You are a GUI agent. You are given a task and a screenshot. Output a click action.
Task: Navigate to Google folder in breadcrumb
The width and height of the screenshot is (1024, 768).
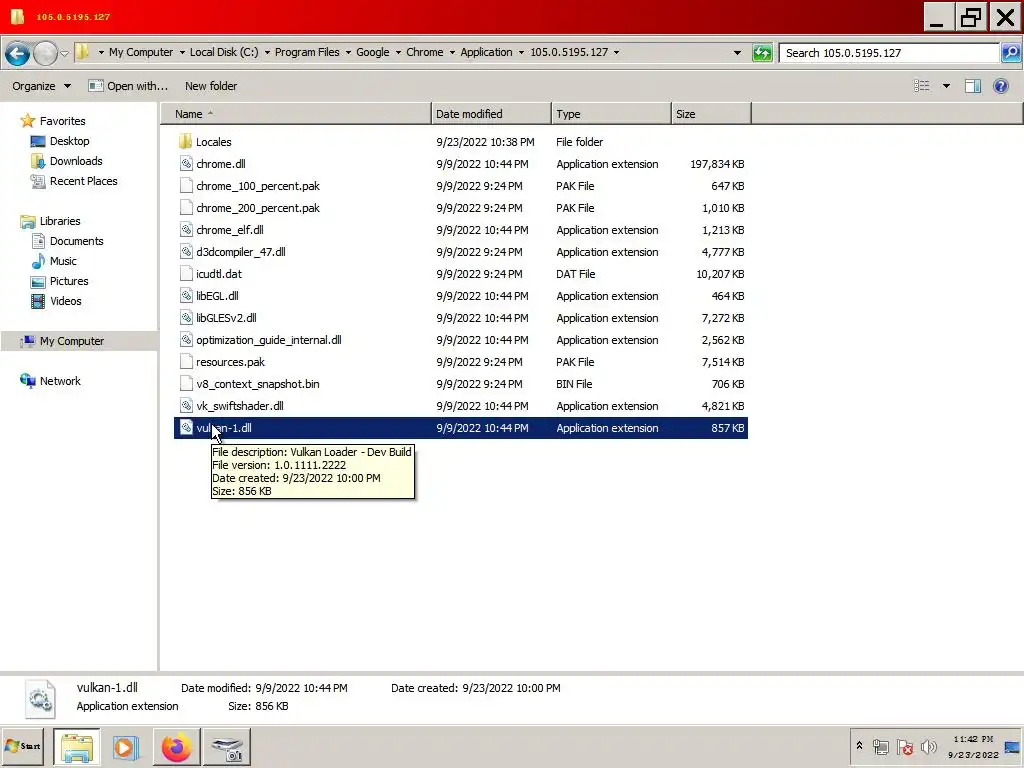pos(372,52)
